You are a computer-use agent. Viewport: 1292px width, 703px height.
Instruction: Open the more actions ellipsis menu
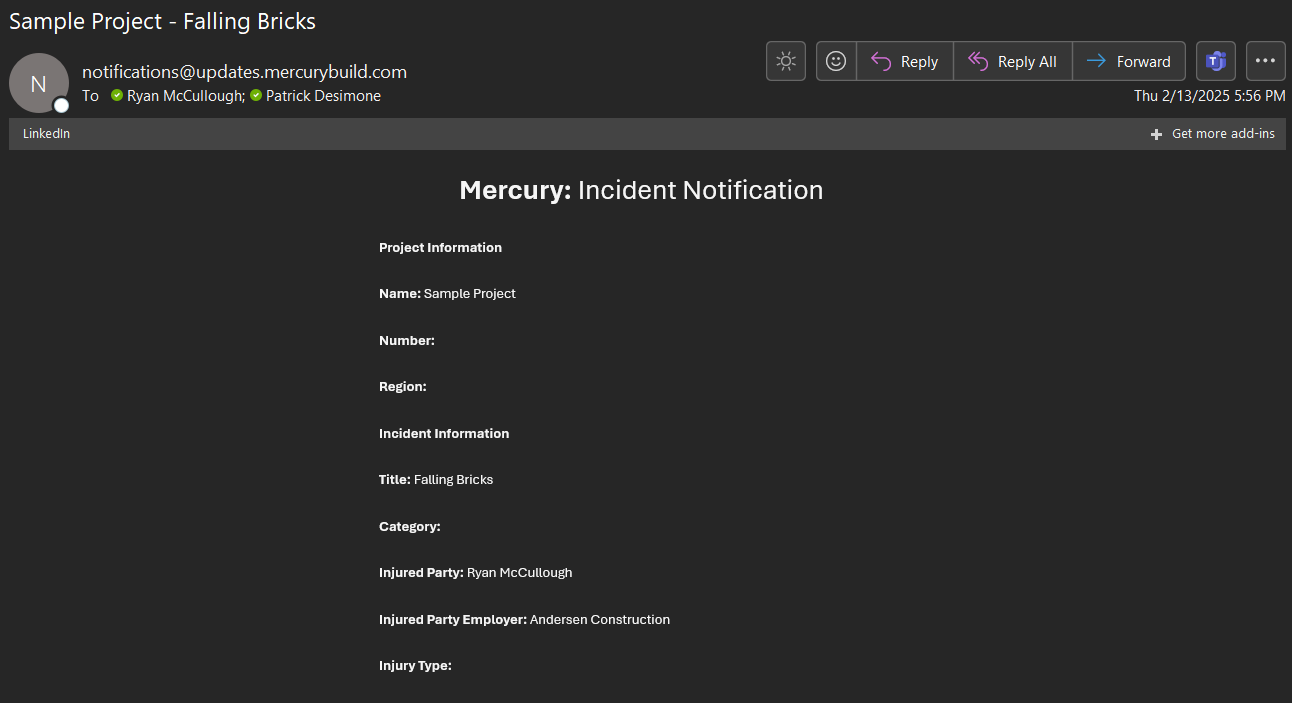[1265, 61]
